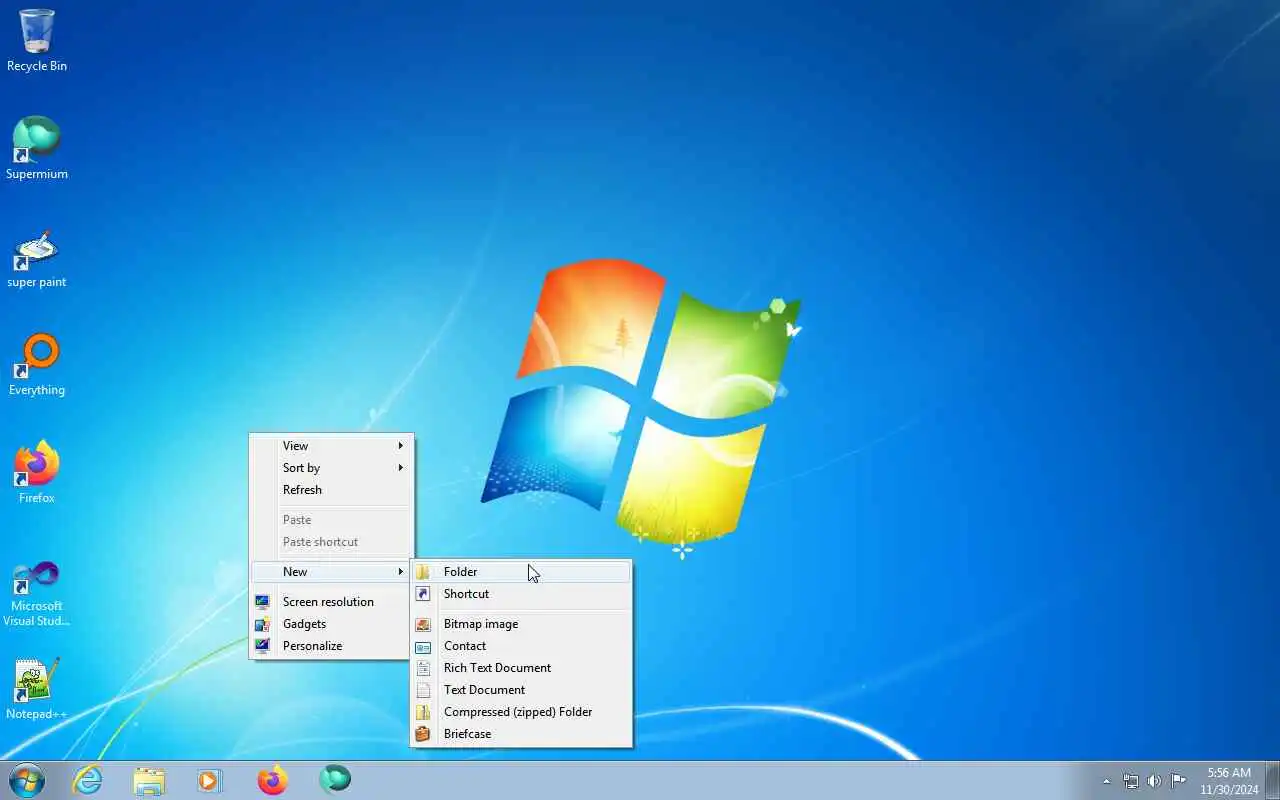1280x800 pixels.
Task: Select the Firefox desktop shortcut
Action: (x=37, y=473)
